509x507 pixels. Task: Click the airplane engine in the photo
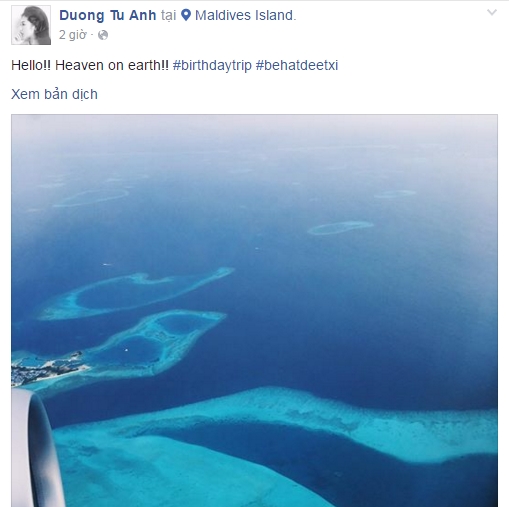[x=37, y=448]
